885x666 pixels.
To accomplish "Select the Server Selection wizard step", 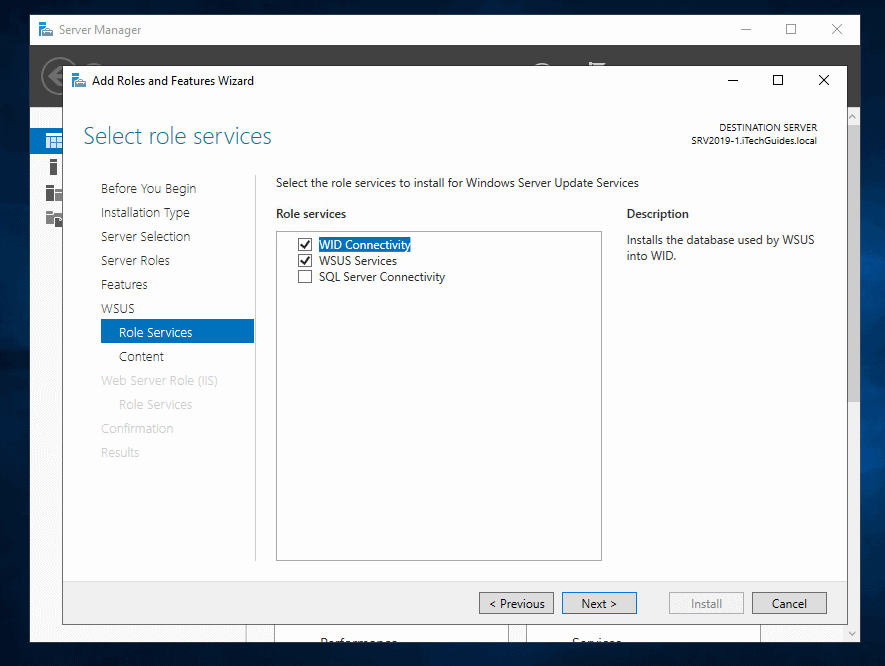I will (146, 236).
